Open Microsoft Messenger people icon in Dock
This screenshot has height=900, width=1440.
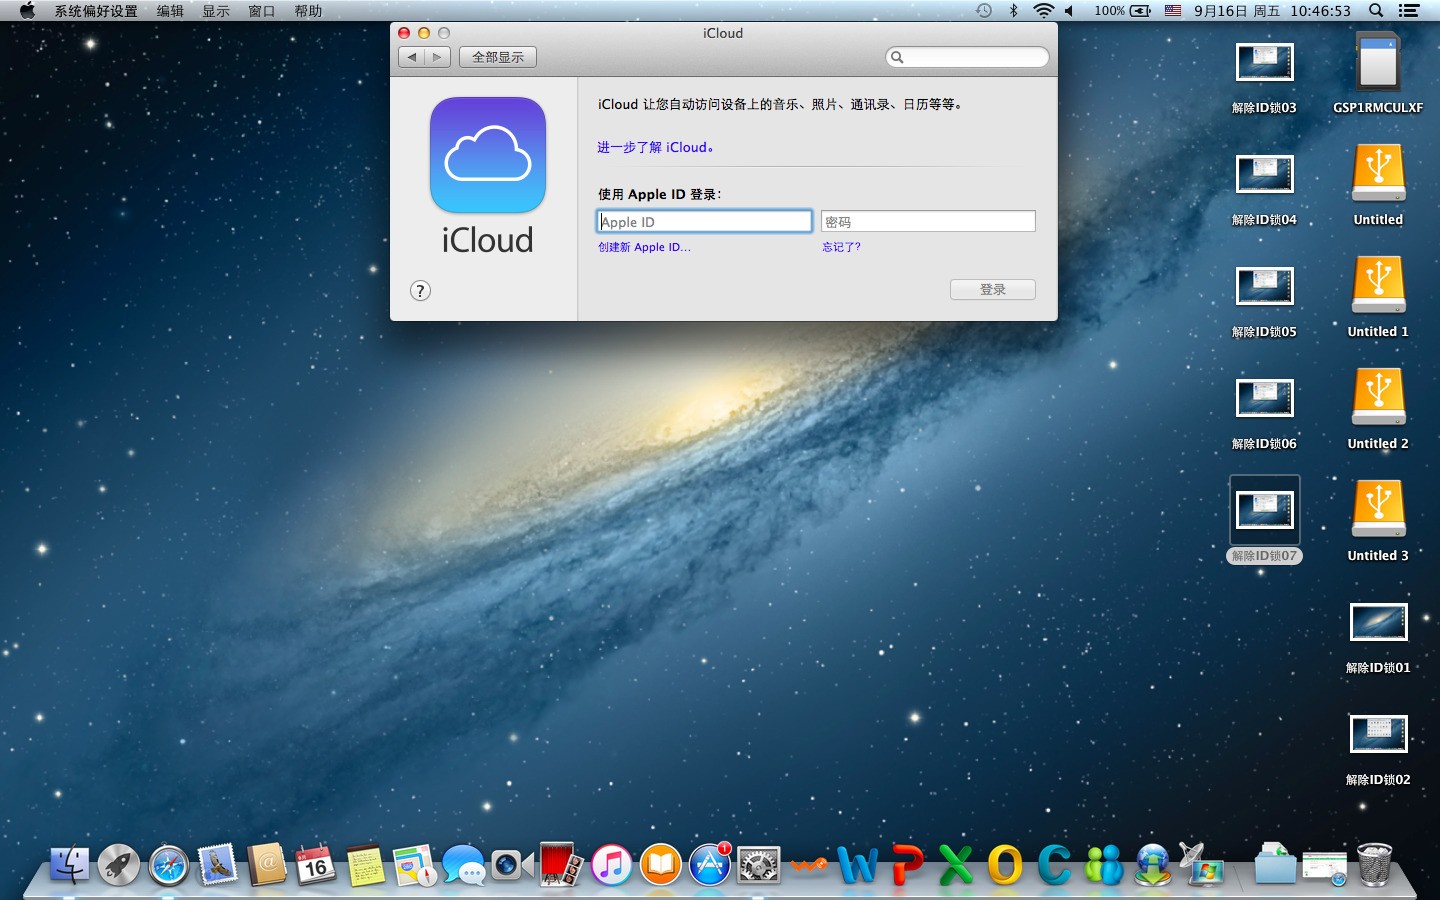[1104, 865]
